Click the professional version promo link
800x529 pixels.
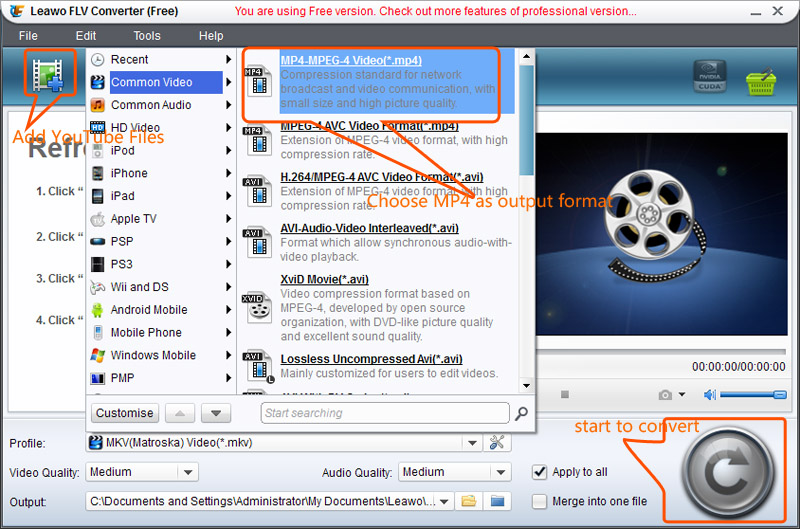pos(435,11)
